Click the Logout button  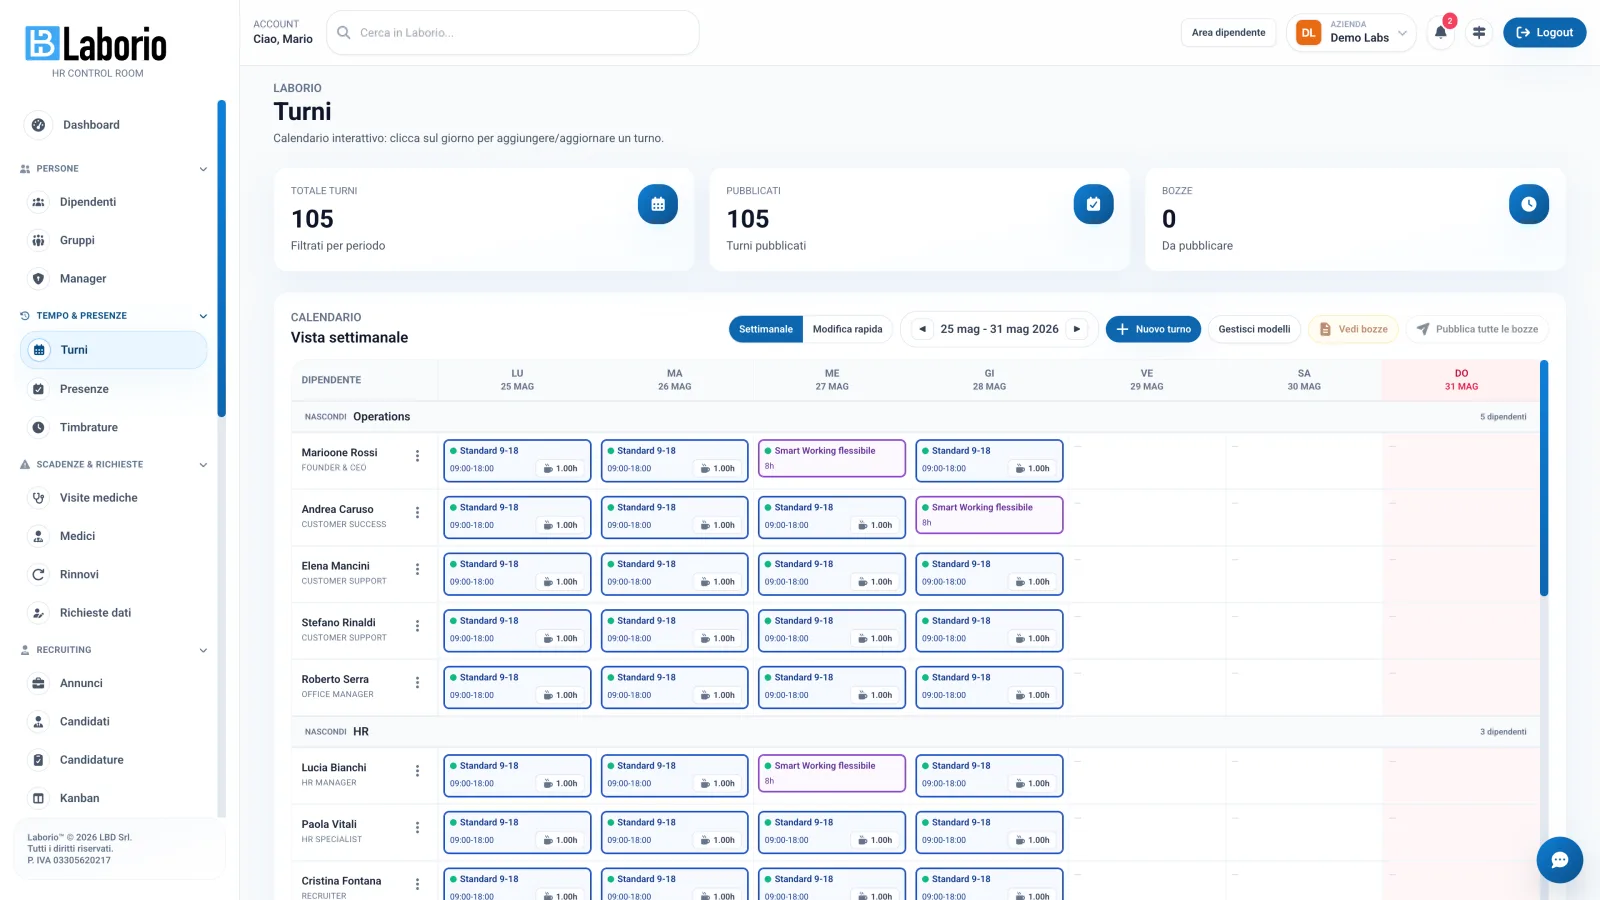point(1544,32)
